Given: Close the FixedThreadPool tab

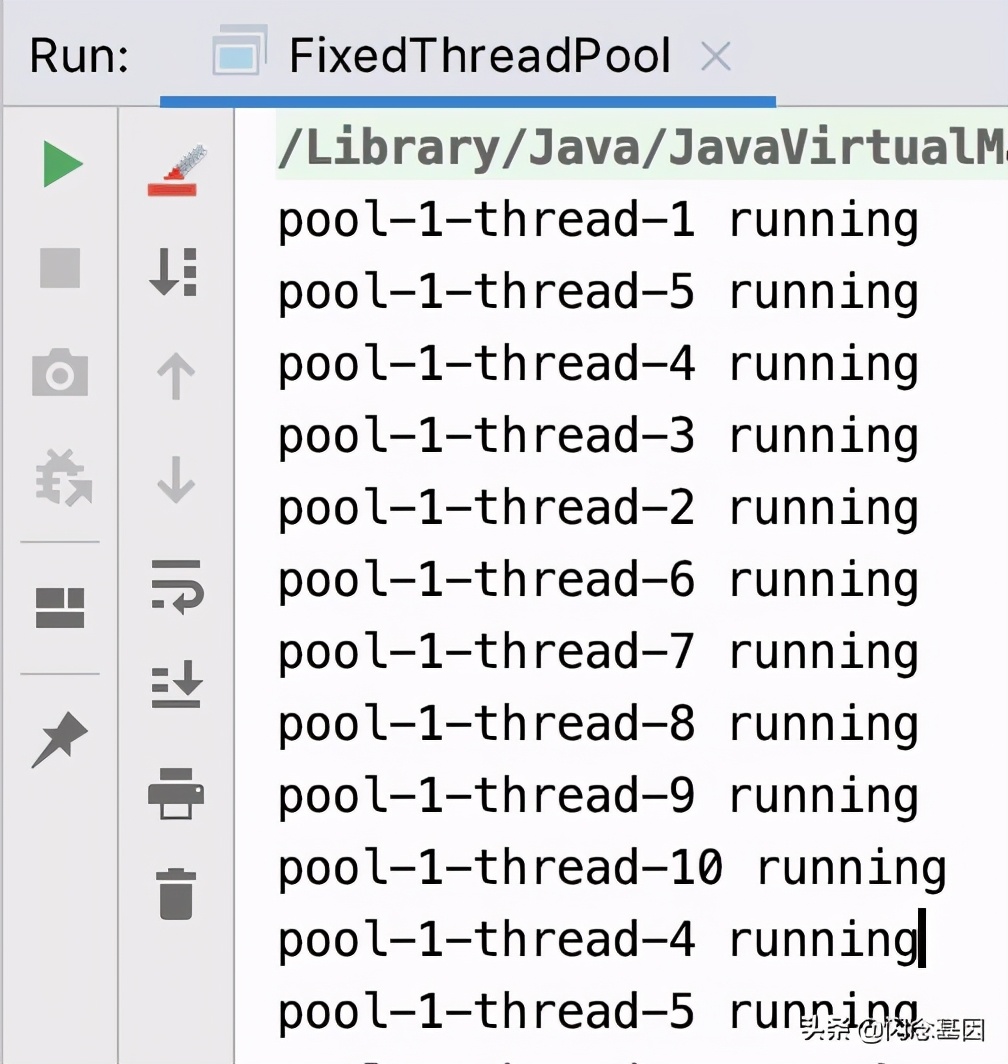Looking at the screenshot, I should 716,57.
